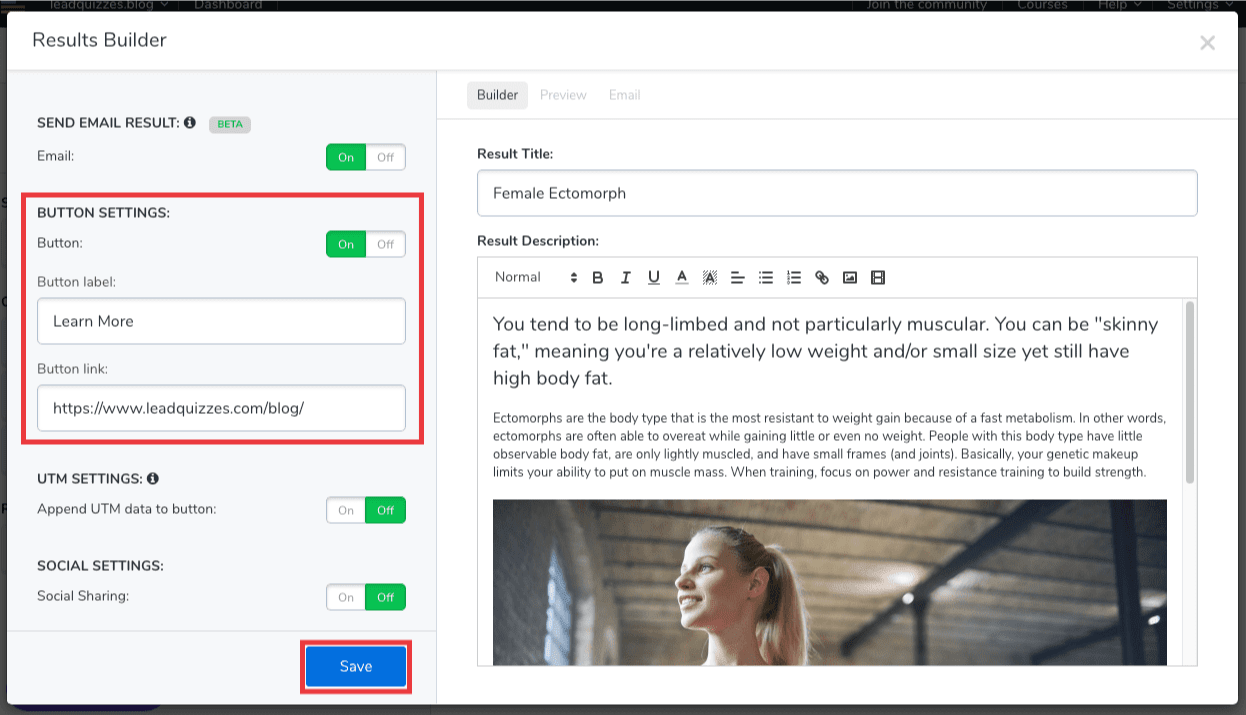Switch to the Builder tab
Image resolution: width=1246 pixels, height=715 pixels.
pos(497,95)
